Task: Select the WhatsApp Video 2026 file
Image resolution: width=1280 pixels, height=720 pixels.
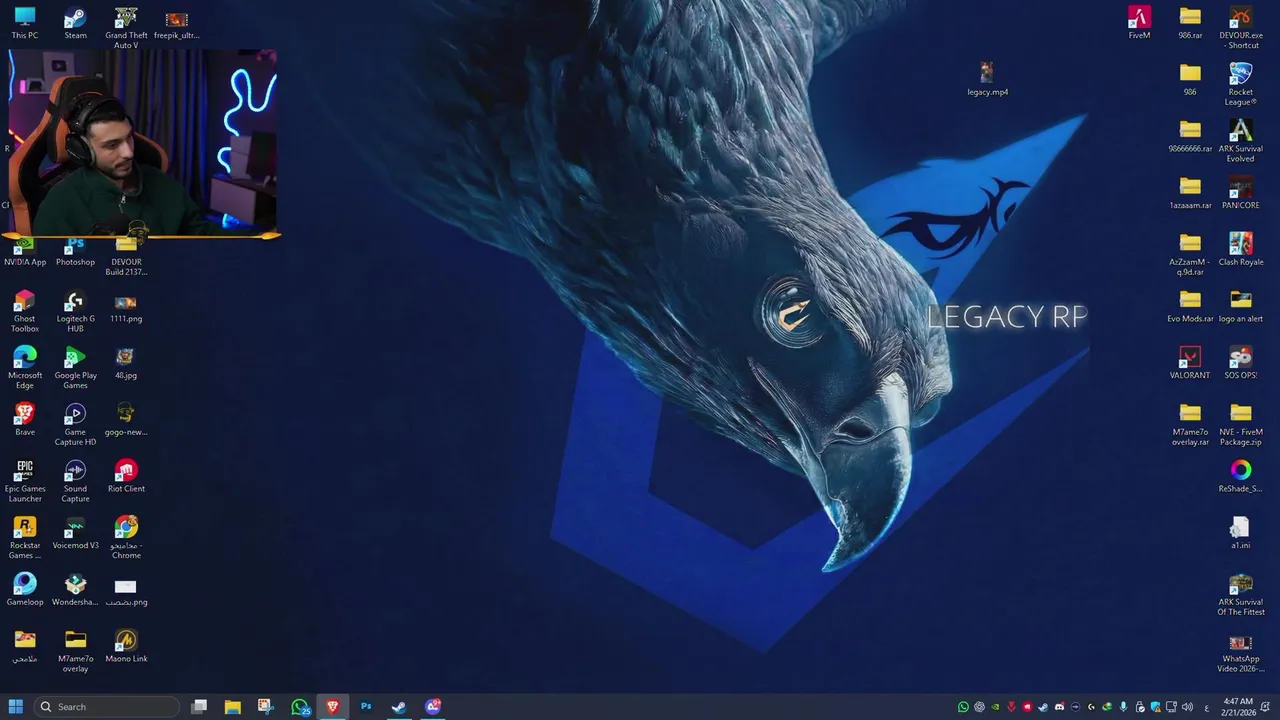Action: (1241, 652)
